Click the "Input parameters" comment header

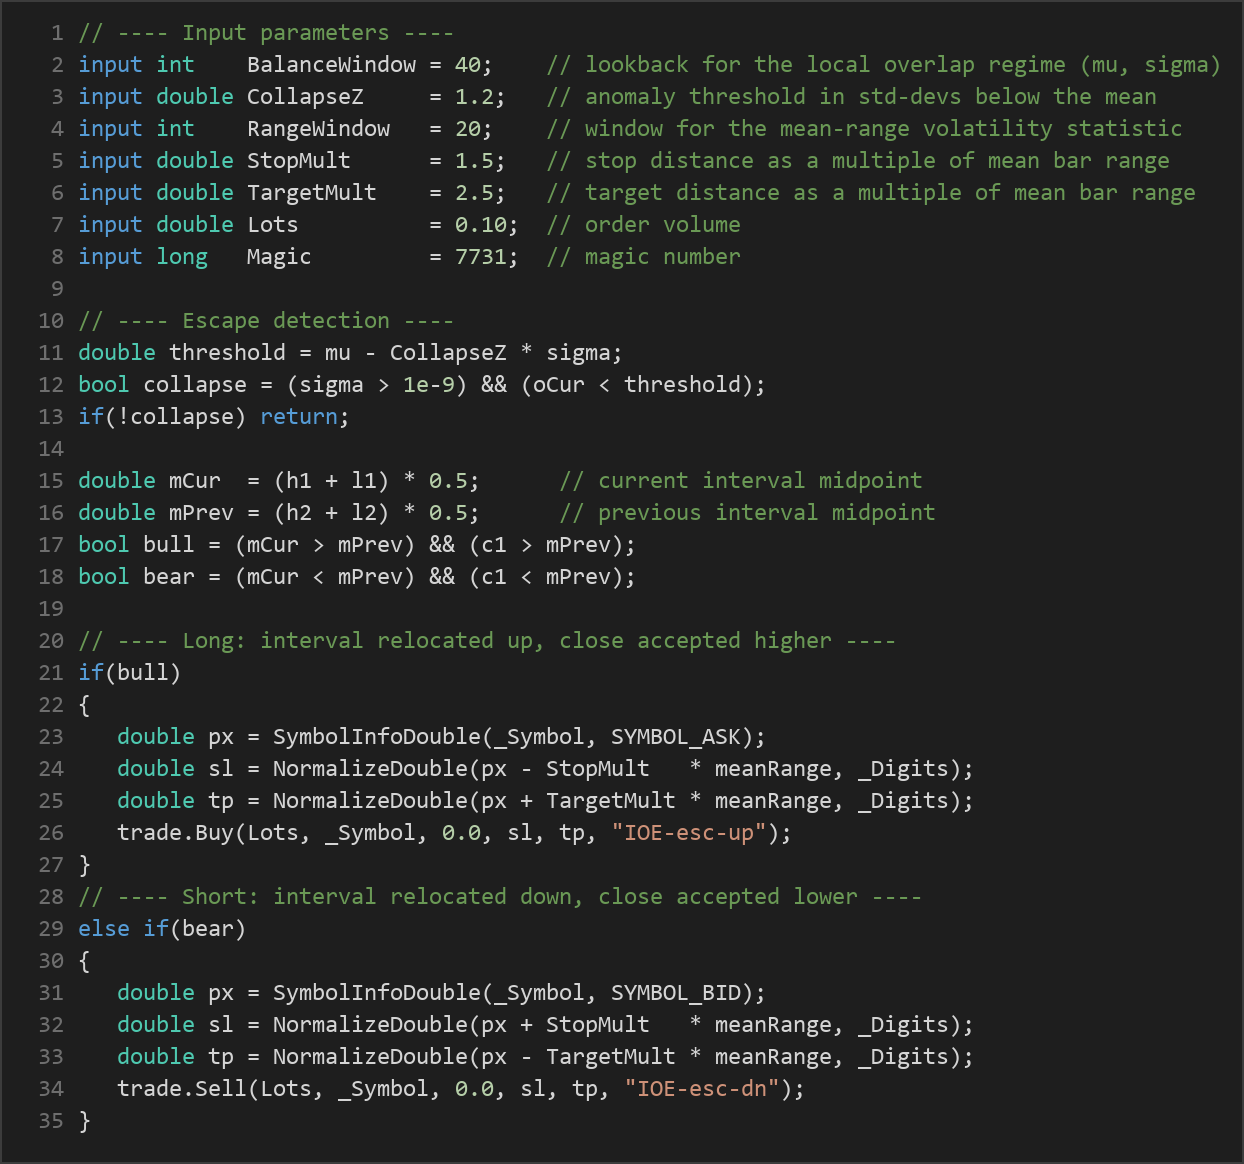click(266, 33)
